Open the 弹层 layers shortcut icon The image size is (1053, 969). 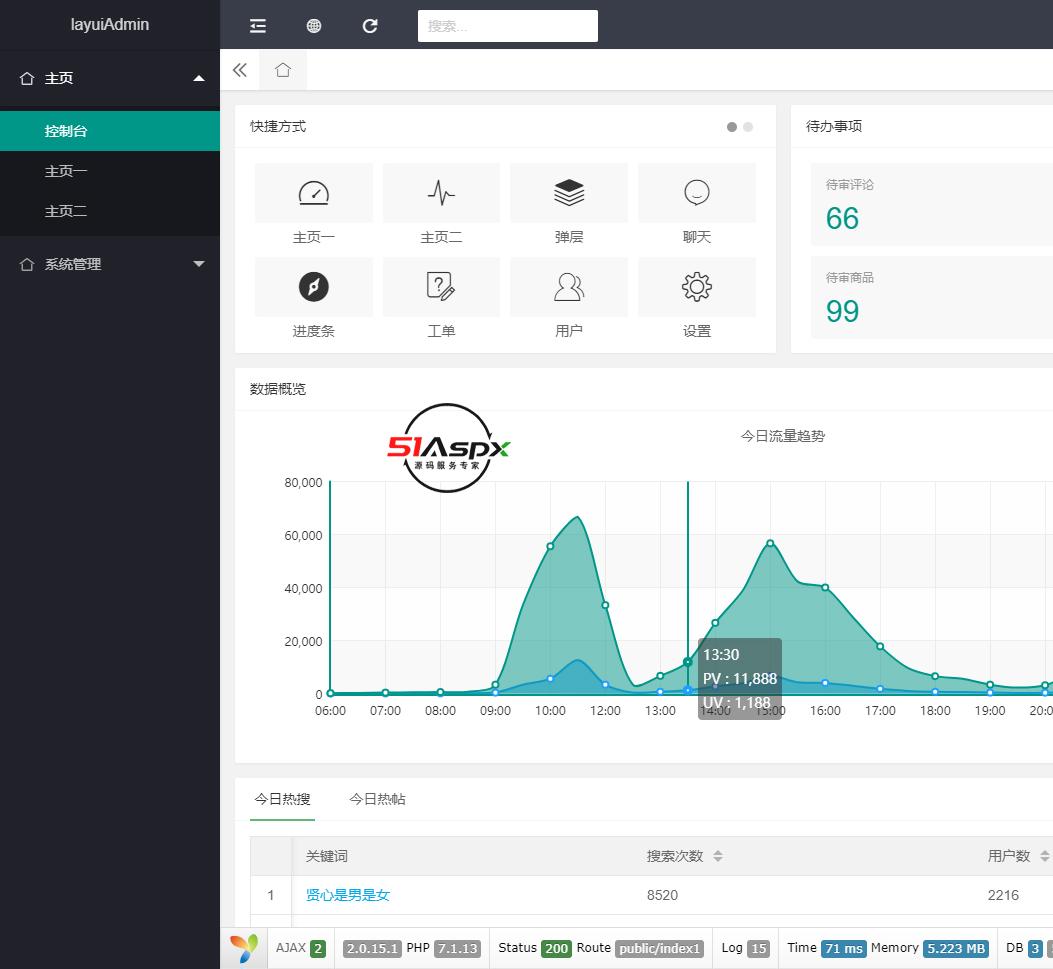569,193
